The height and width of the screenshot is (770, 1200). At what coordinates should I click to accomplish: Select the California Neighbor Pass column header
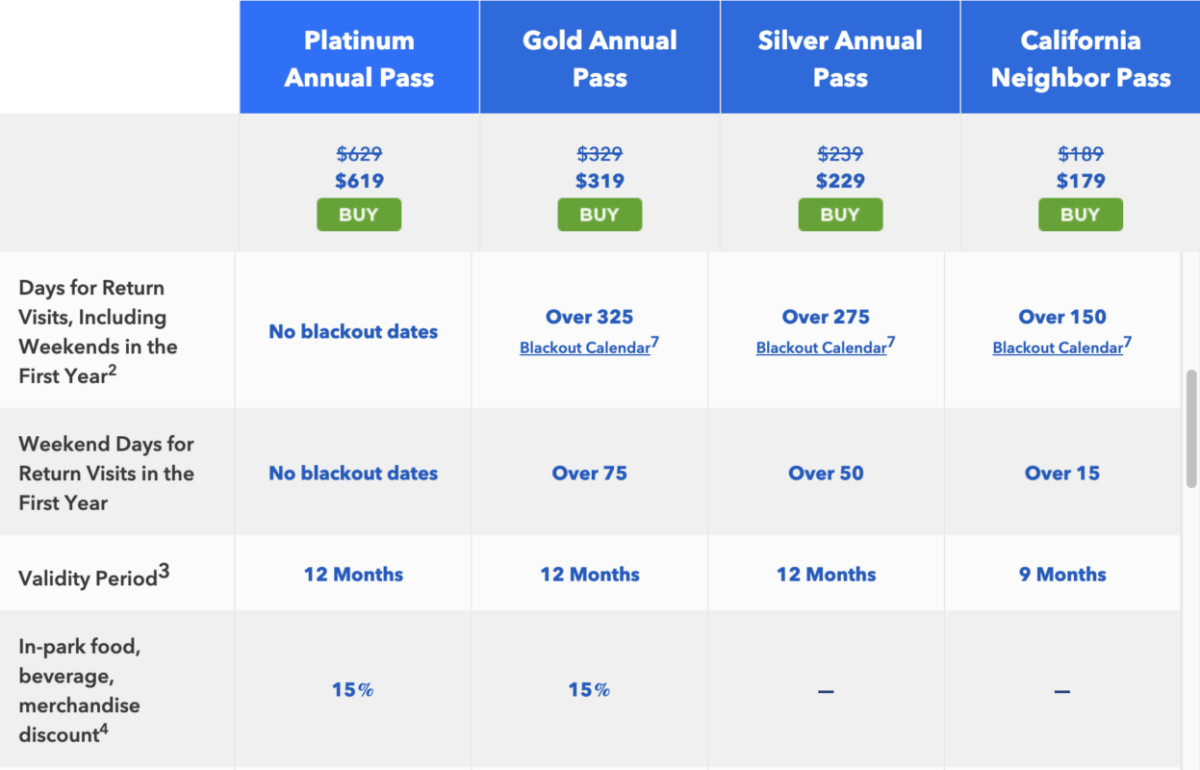coord(1080,57)
